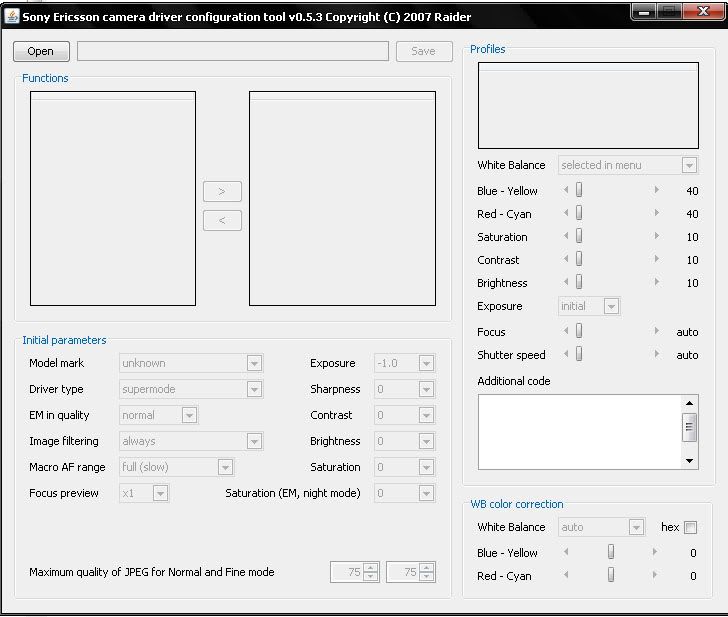The height and width of the screenshot is (617, 728).
Task: Click the file path input field
Action: (233, 51)
